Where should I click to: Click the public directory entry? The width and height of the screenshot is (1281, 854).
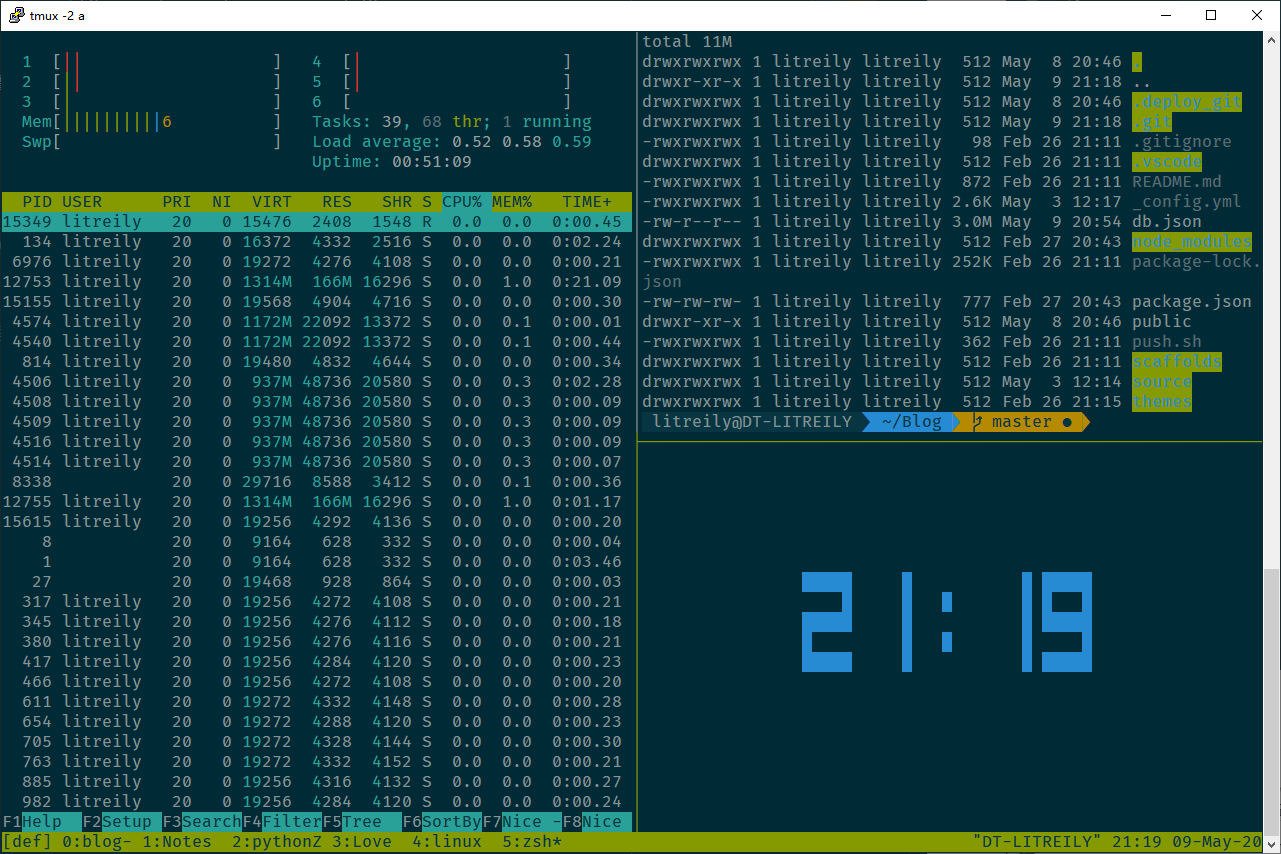point(1162,322)
